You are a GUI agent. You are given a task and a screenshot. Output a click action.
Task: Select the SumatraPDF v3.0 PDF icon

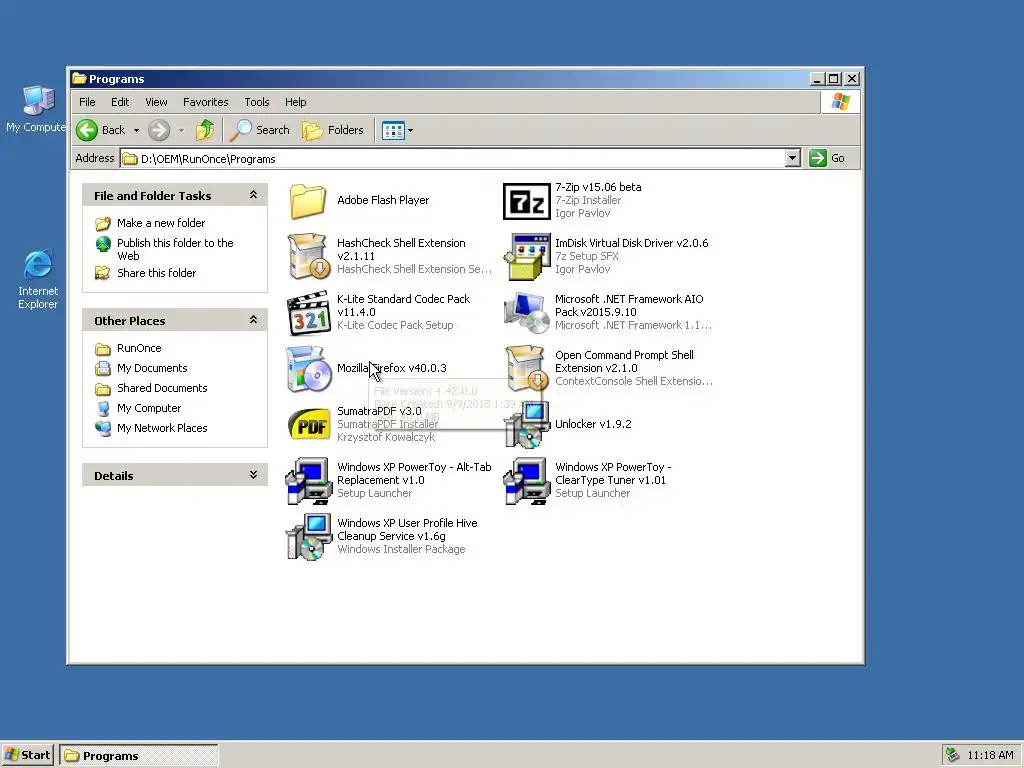309,425
